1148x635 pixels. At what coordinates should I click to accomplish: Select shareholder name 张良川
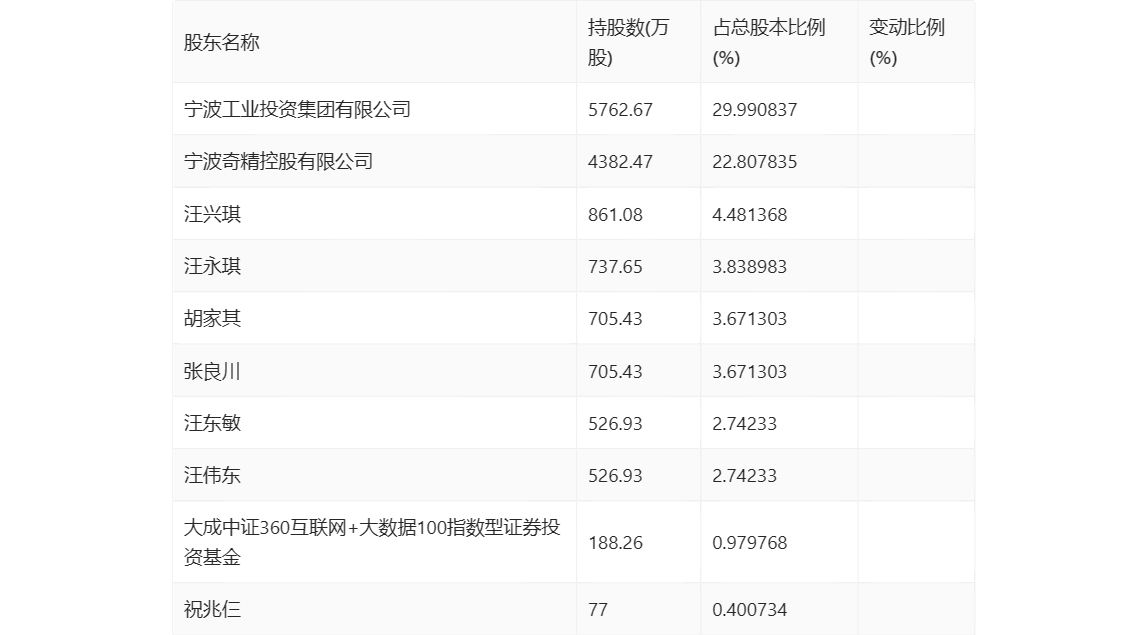coord(212,371)
